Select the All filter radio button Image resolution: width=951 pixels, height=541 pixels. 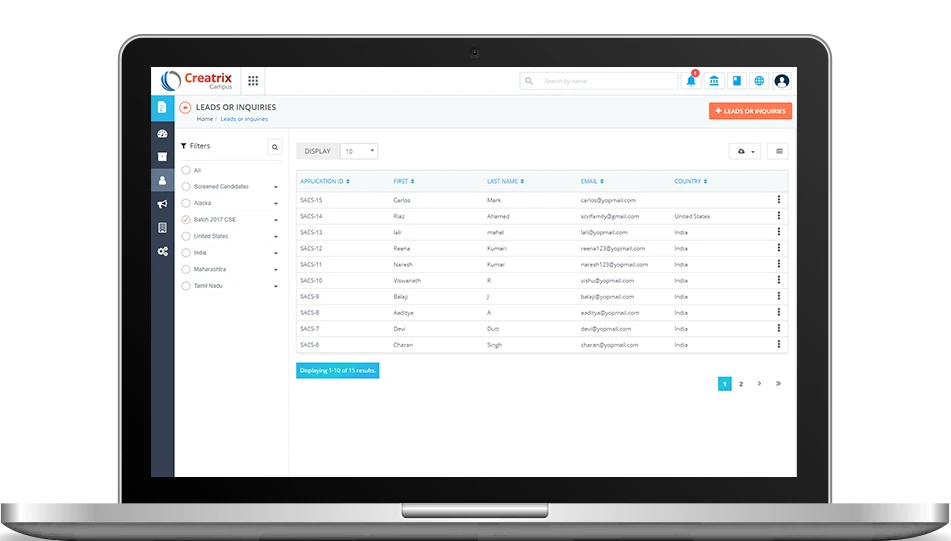186,170
